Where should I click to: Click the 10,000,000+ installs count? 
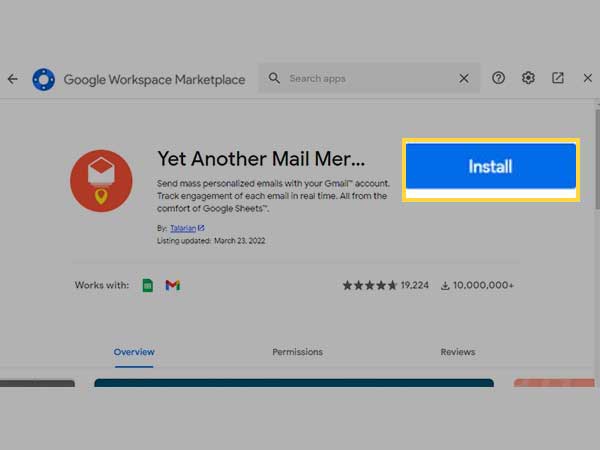pos(483,285)
